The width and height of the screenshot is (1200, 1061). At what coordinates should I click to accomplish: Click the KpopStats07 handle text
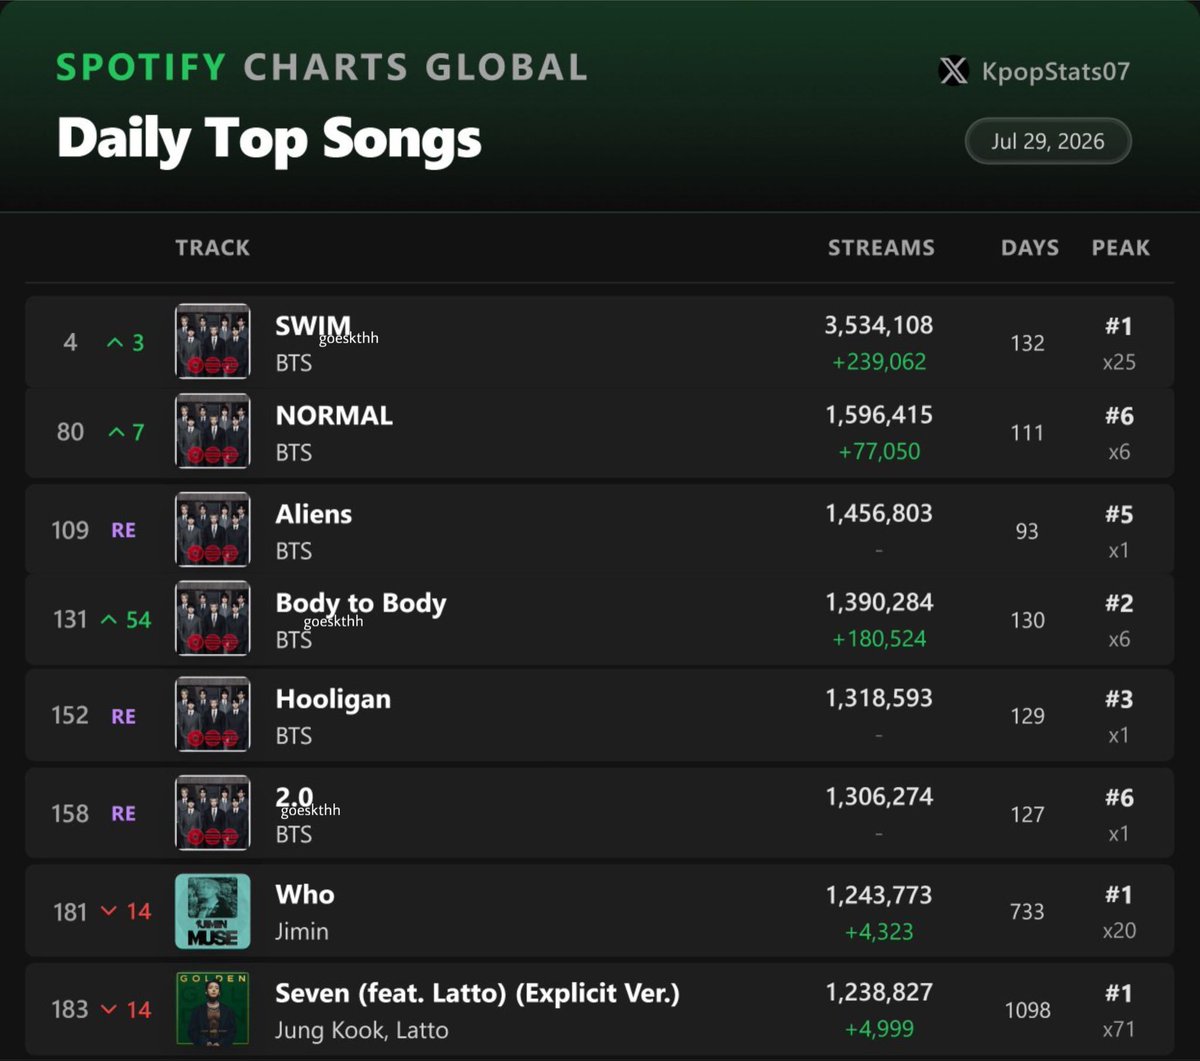(x=1055, y=71)
